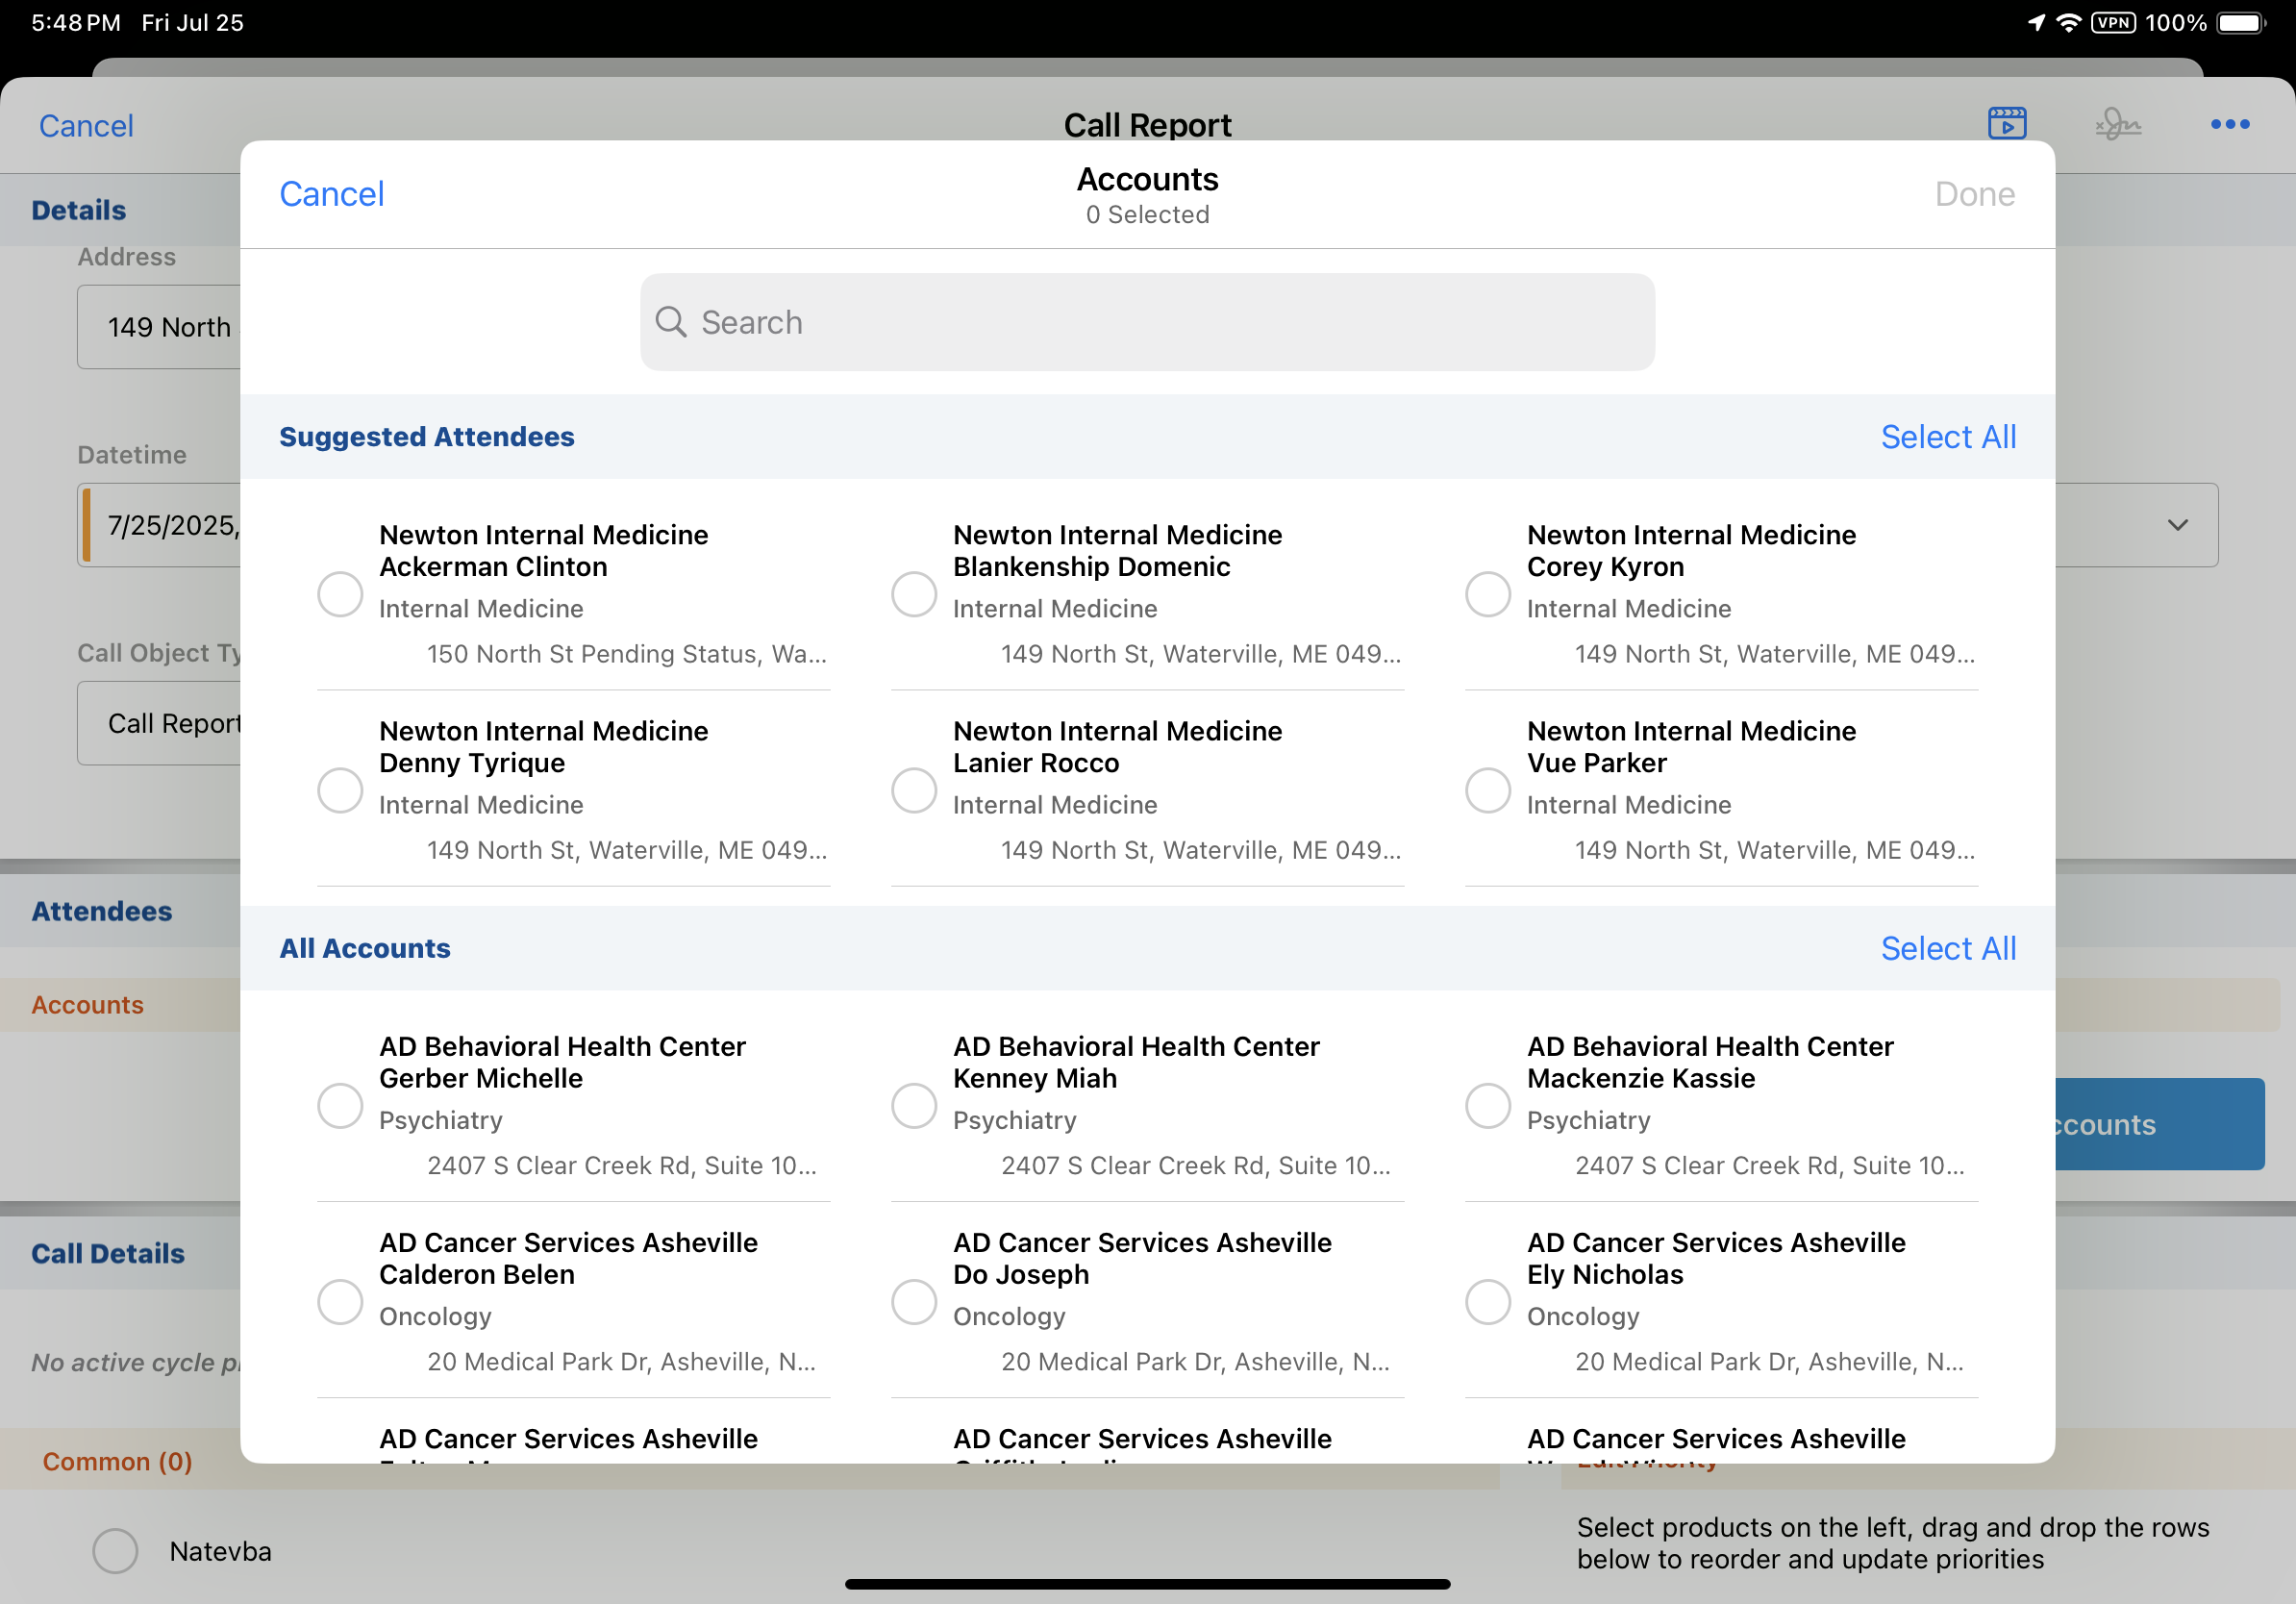Image resolution: width=2296 pixels, height=1604 pixels.
Task: Select Lanier Rocco as attendee
Action: point(914,790)
